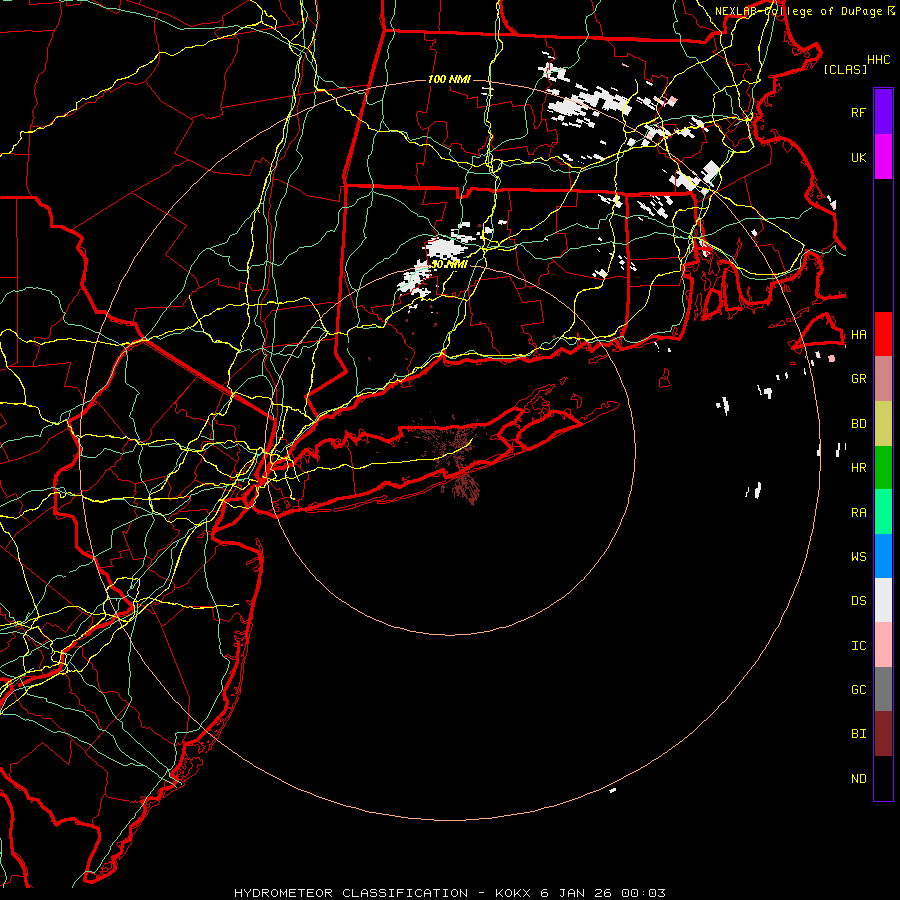Select the "BD" legend label
900x900 pixels.
[x=858, y=424]
